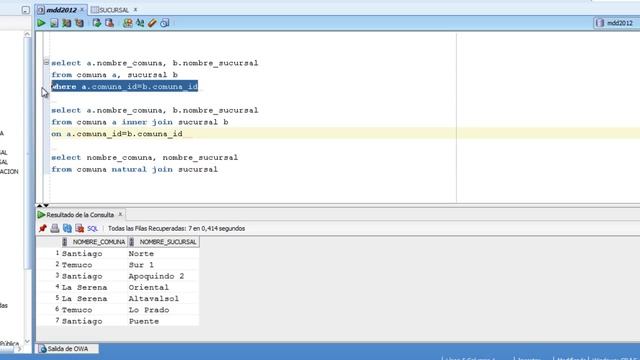Click the 'Todas las Filas Recuperadas' status text
The height and width of the screenshot is (360, 640).
(176, 229)
